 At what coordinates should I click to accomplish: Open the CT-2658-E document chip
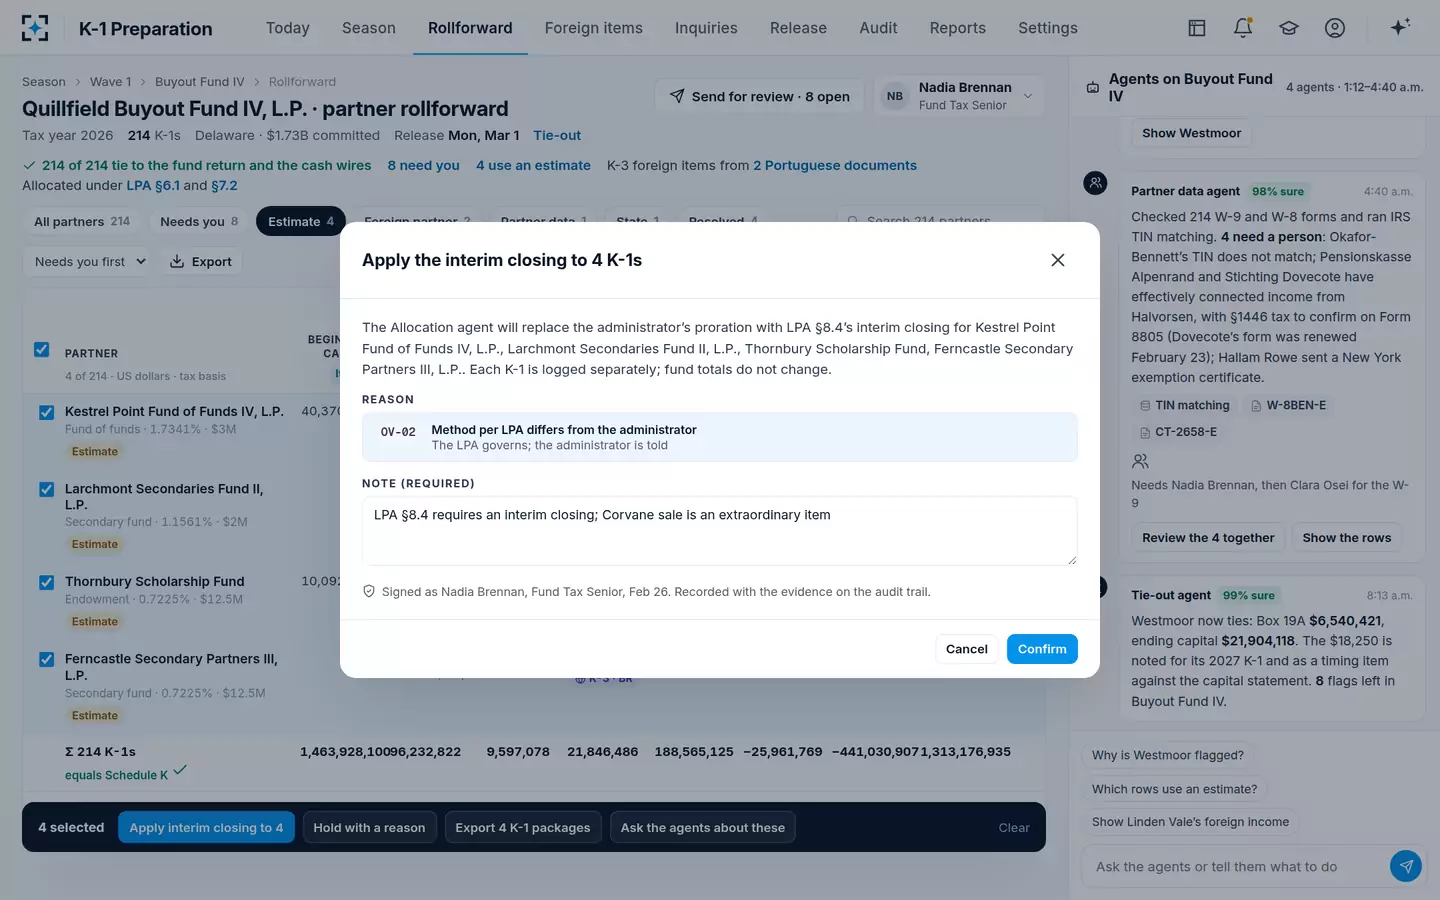tap(1178, 432)
